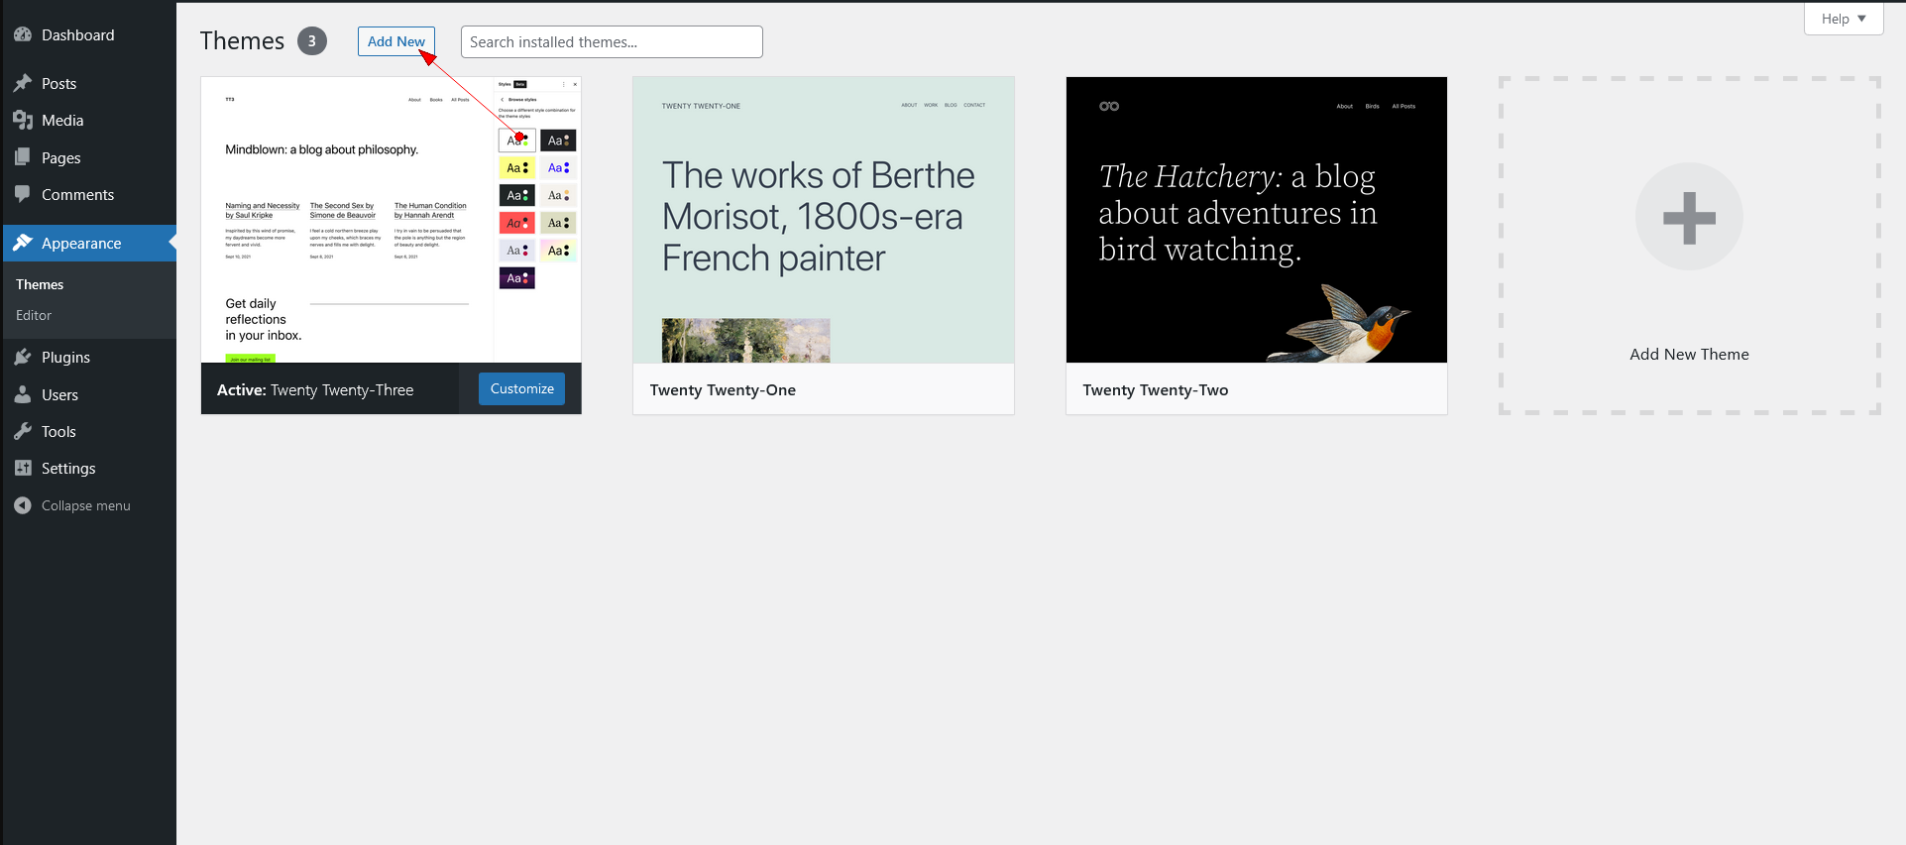Open the Twenty Twenty-Two theme preview
Viewport: 1906px width, 845px height.
point(1256,220)
